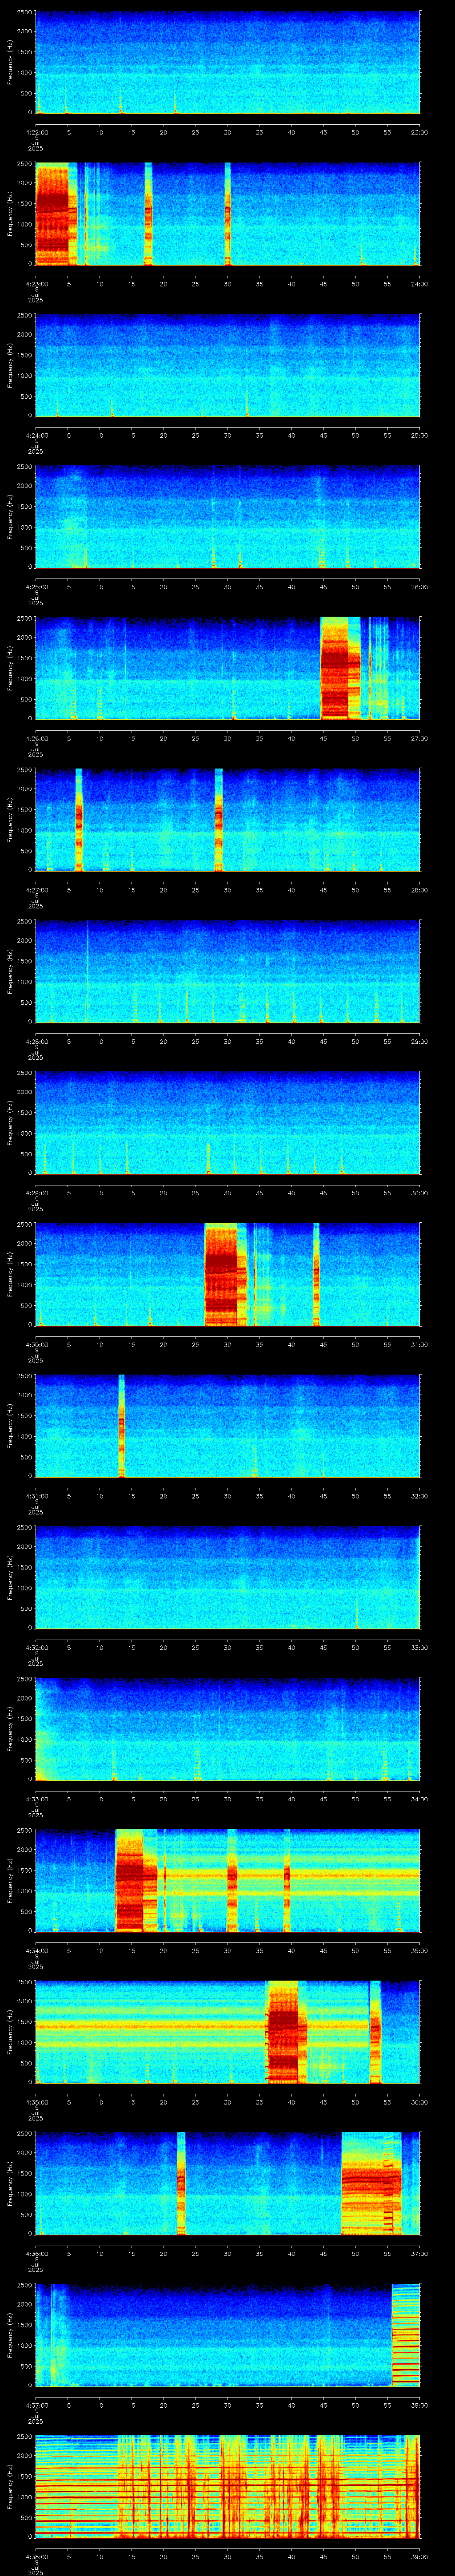Image resolution: width=455 pixels, height=2576 pixels.
Task: Select the wide red burst in the 4:26:00 spectrogram
Action: tap(340, 668)
